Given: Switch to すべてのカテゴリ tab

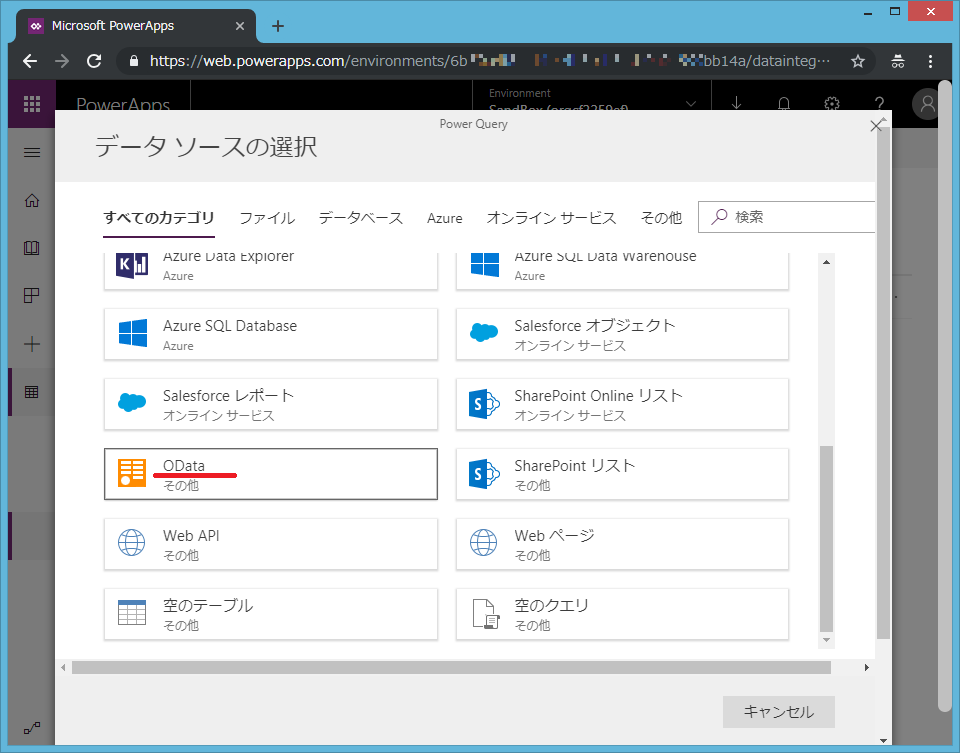Looking at the screenshot, I should pos(159,218).
